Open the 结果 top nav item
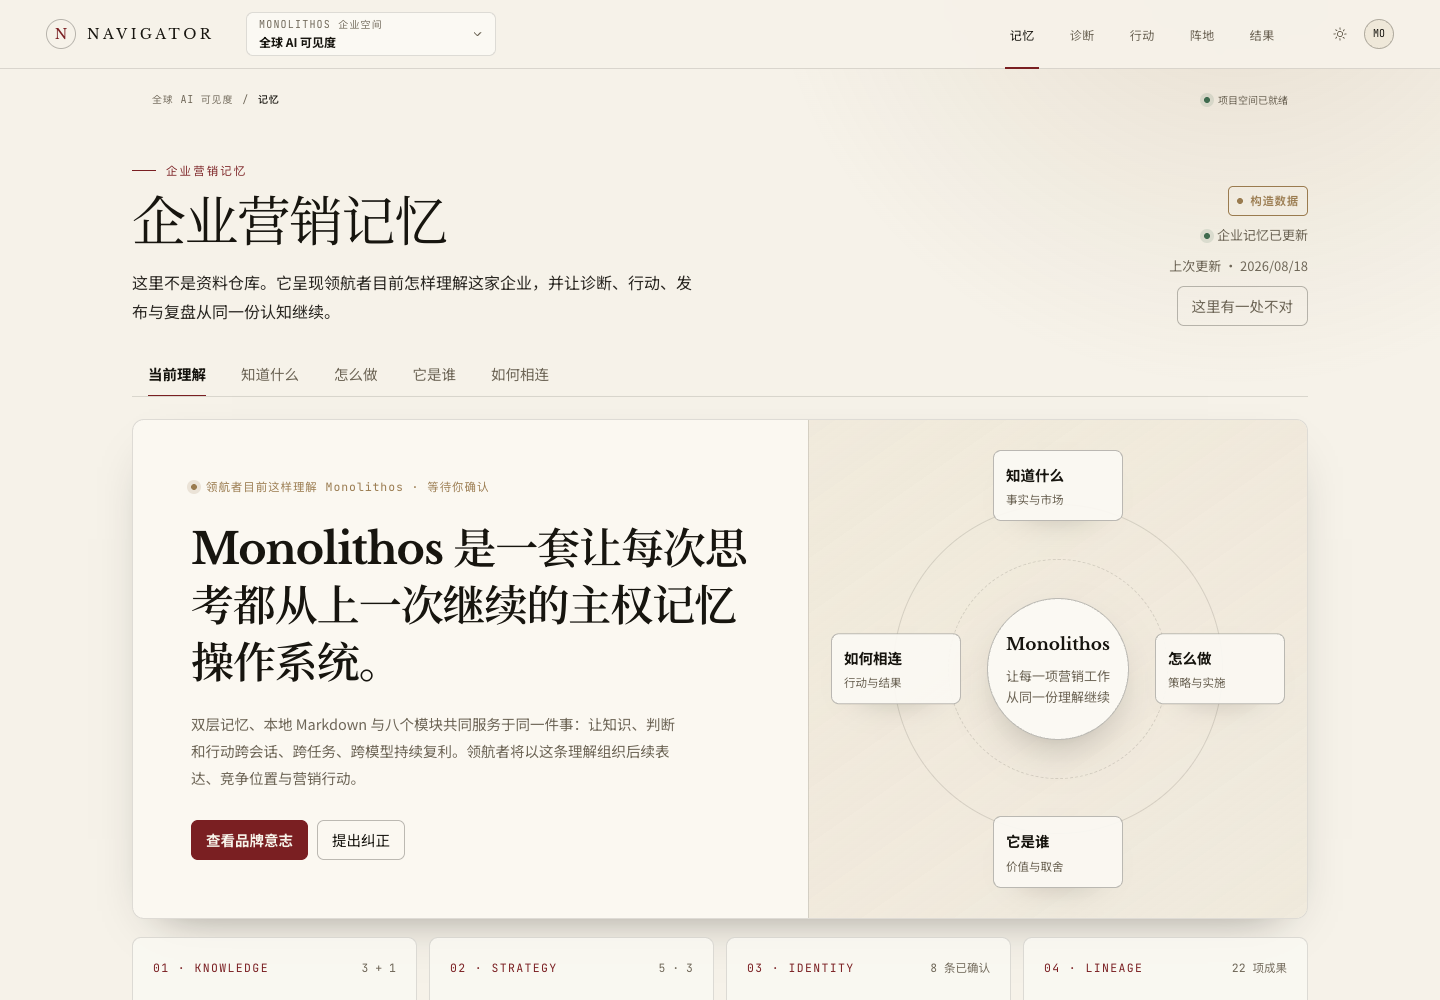Image resolution: width=1440 pixels, height=1000 pixels. tap(1262, 35)
